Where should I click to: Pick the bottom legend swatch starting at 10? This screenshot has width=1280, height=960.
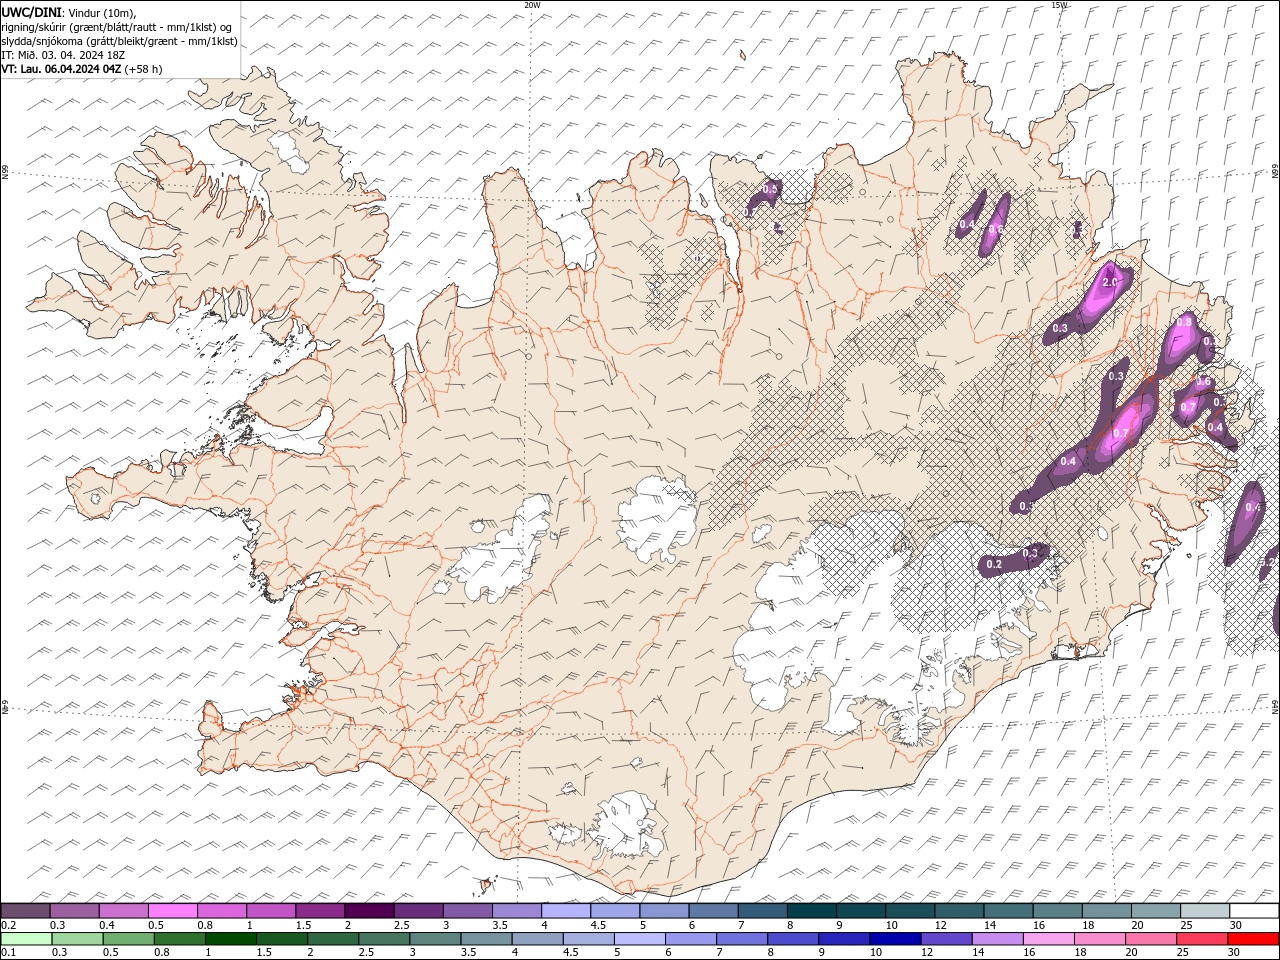[894, 939]
